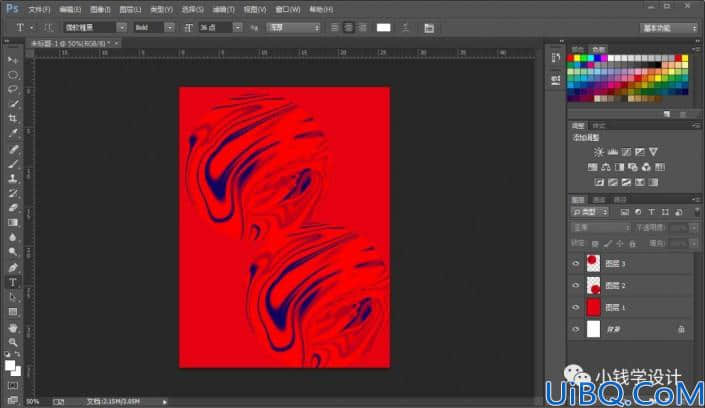Screen dimensions: 705x408
Task: Open the character and paragraph panel
Action: pos(429,28)
